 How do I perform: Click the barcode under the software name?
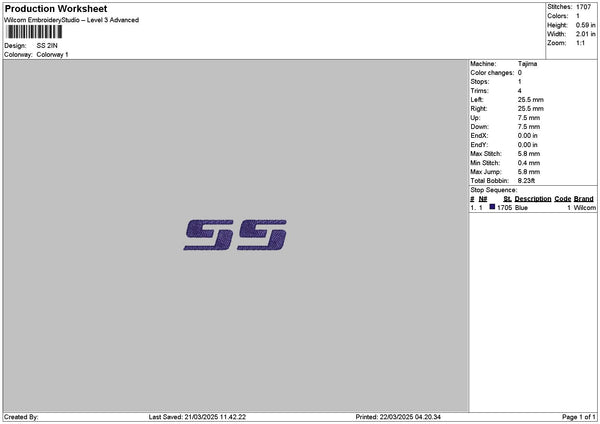[x=34, y=31]
